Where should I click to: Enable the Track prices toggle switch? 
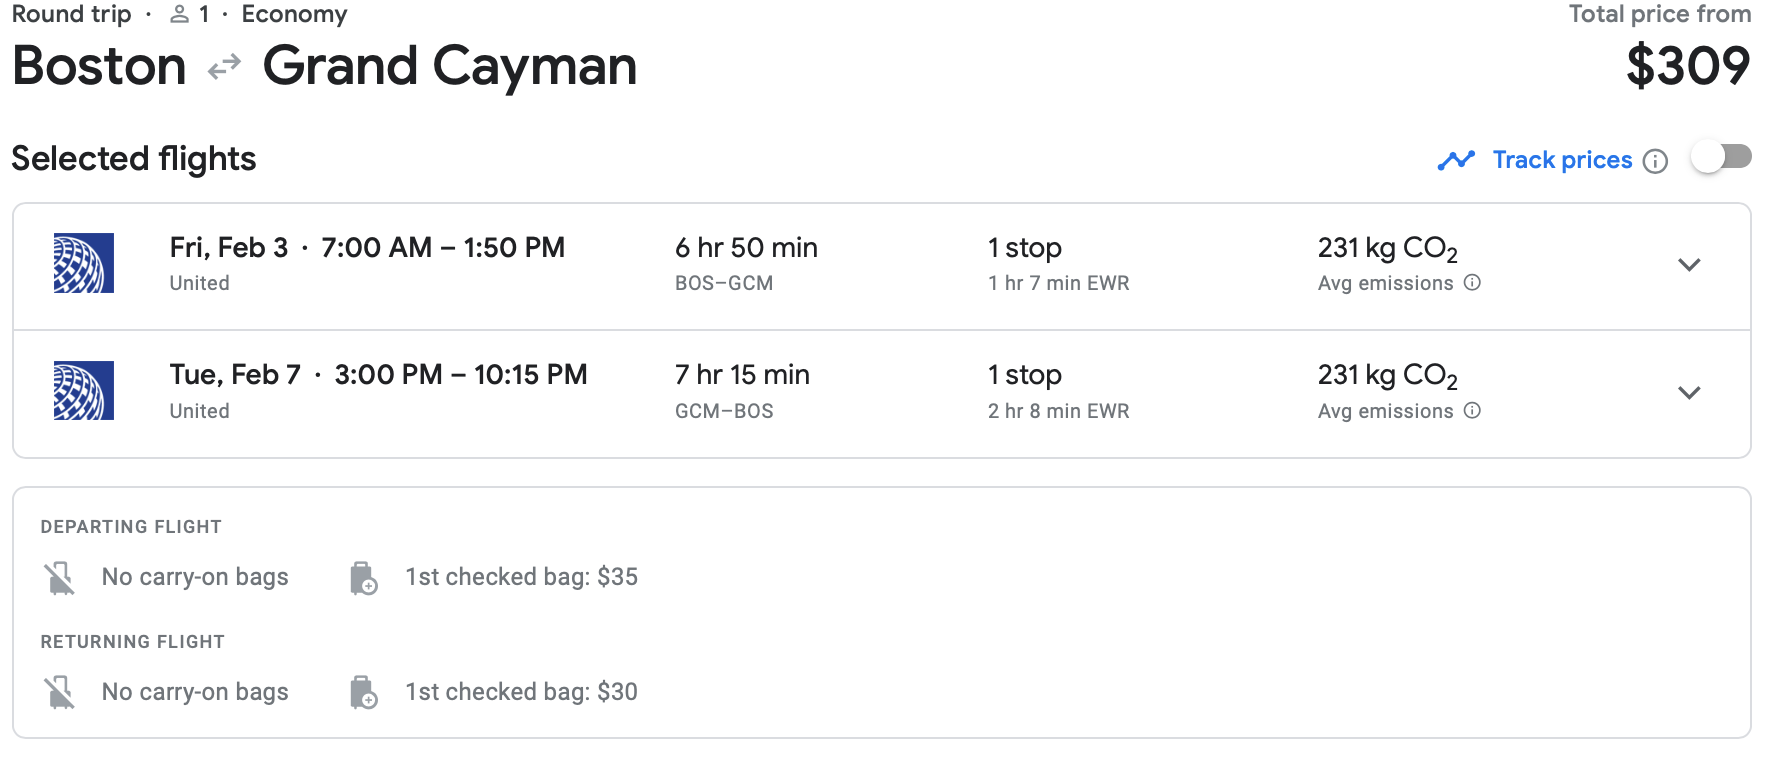pyautogui.click(x=1721, y=157)
